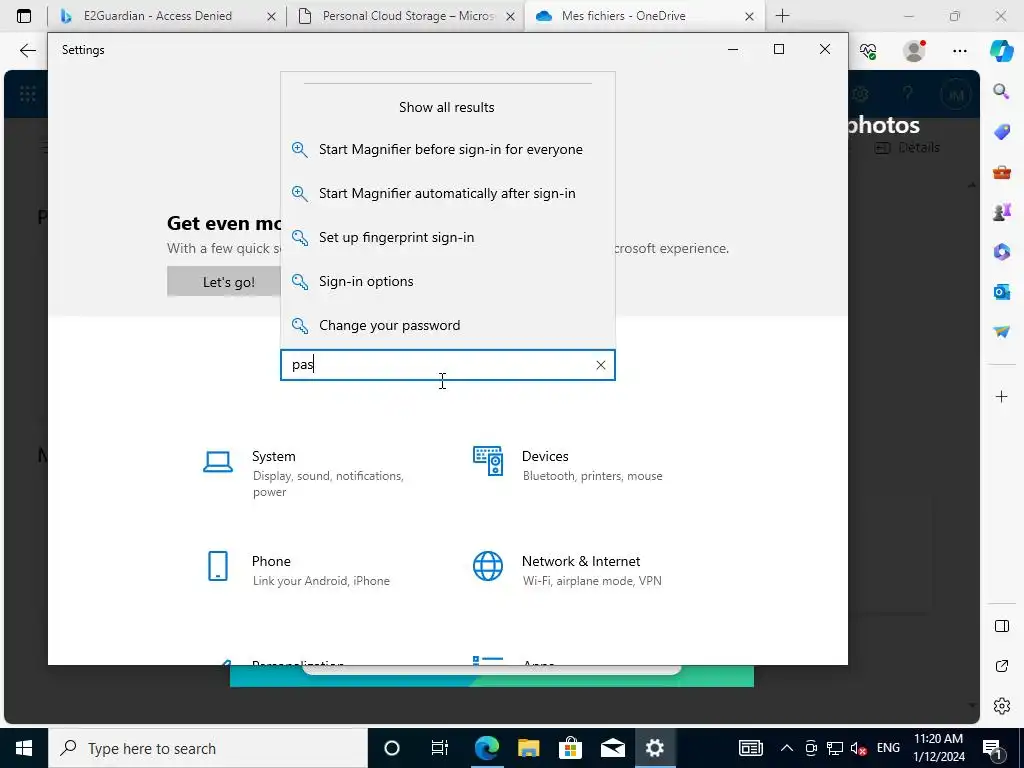Close the Personal Cloud Storage tab
This screenshot has width=1024, height=768.
(511, 16)
